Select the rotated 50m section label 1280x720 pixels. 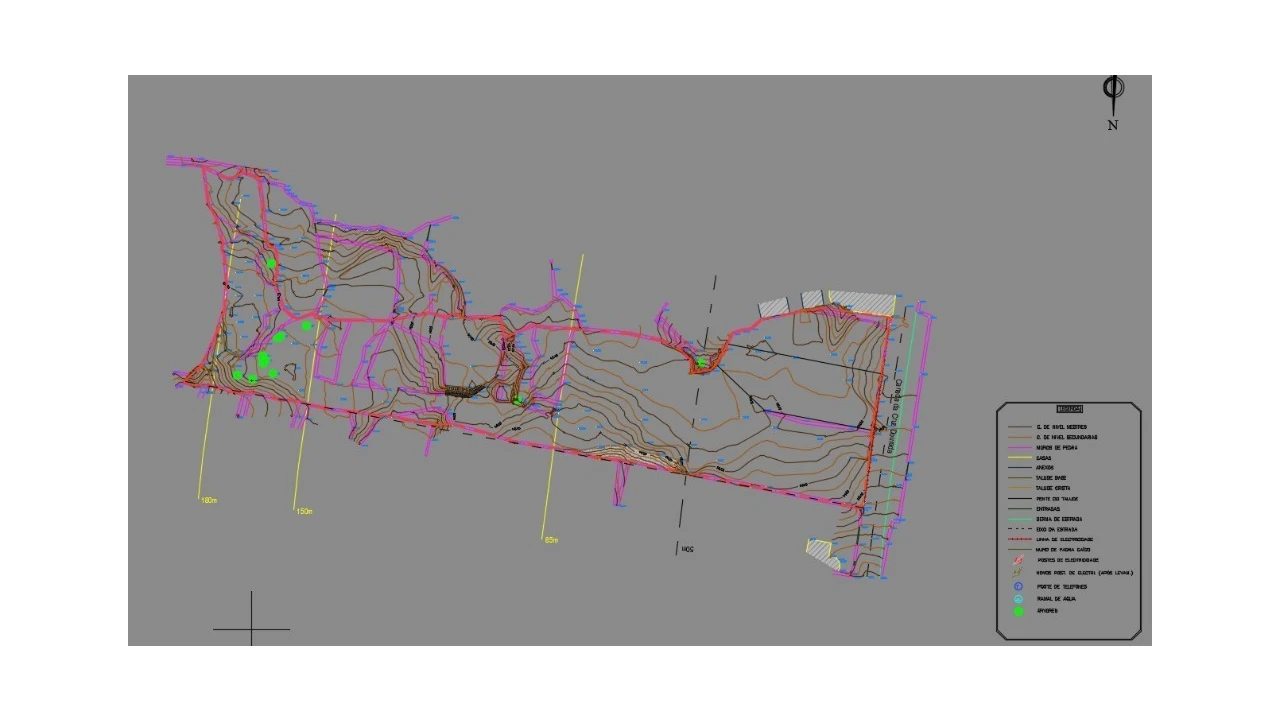point(686,548)
